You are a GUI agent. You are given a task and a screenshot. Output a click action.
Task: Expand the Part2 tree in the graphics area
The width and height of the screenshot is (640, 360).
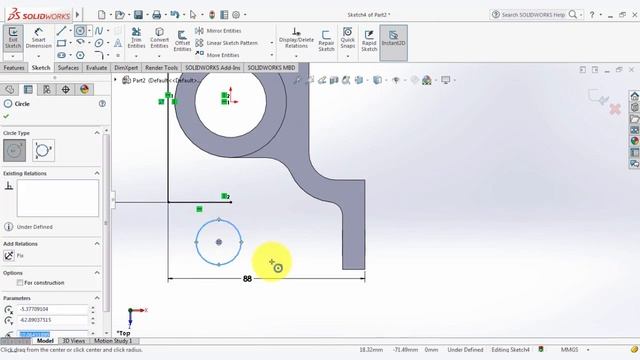[116, 80]
